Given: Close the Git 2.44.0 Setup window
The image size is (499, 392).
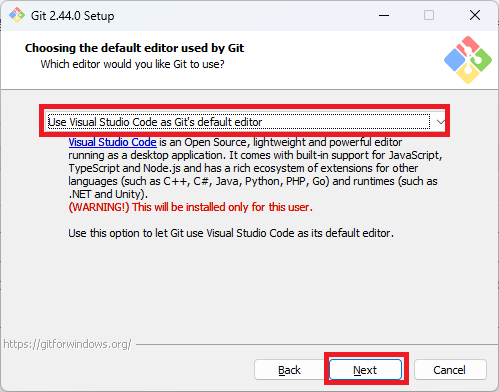Looking at the screenshot, I should 475,15.
